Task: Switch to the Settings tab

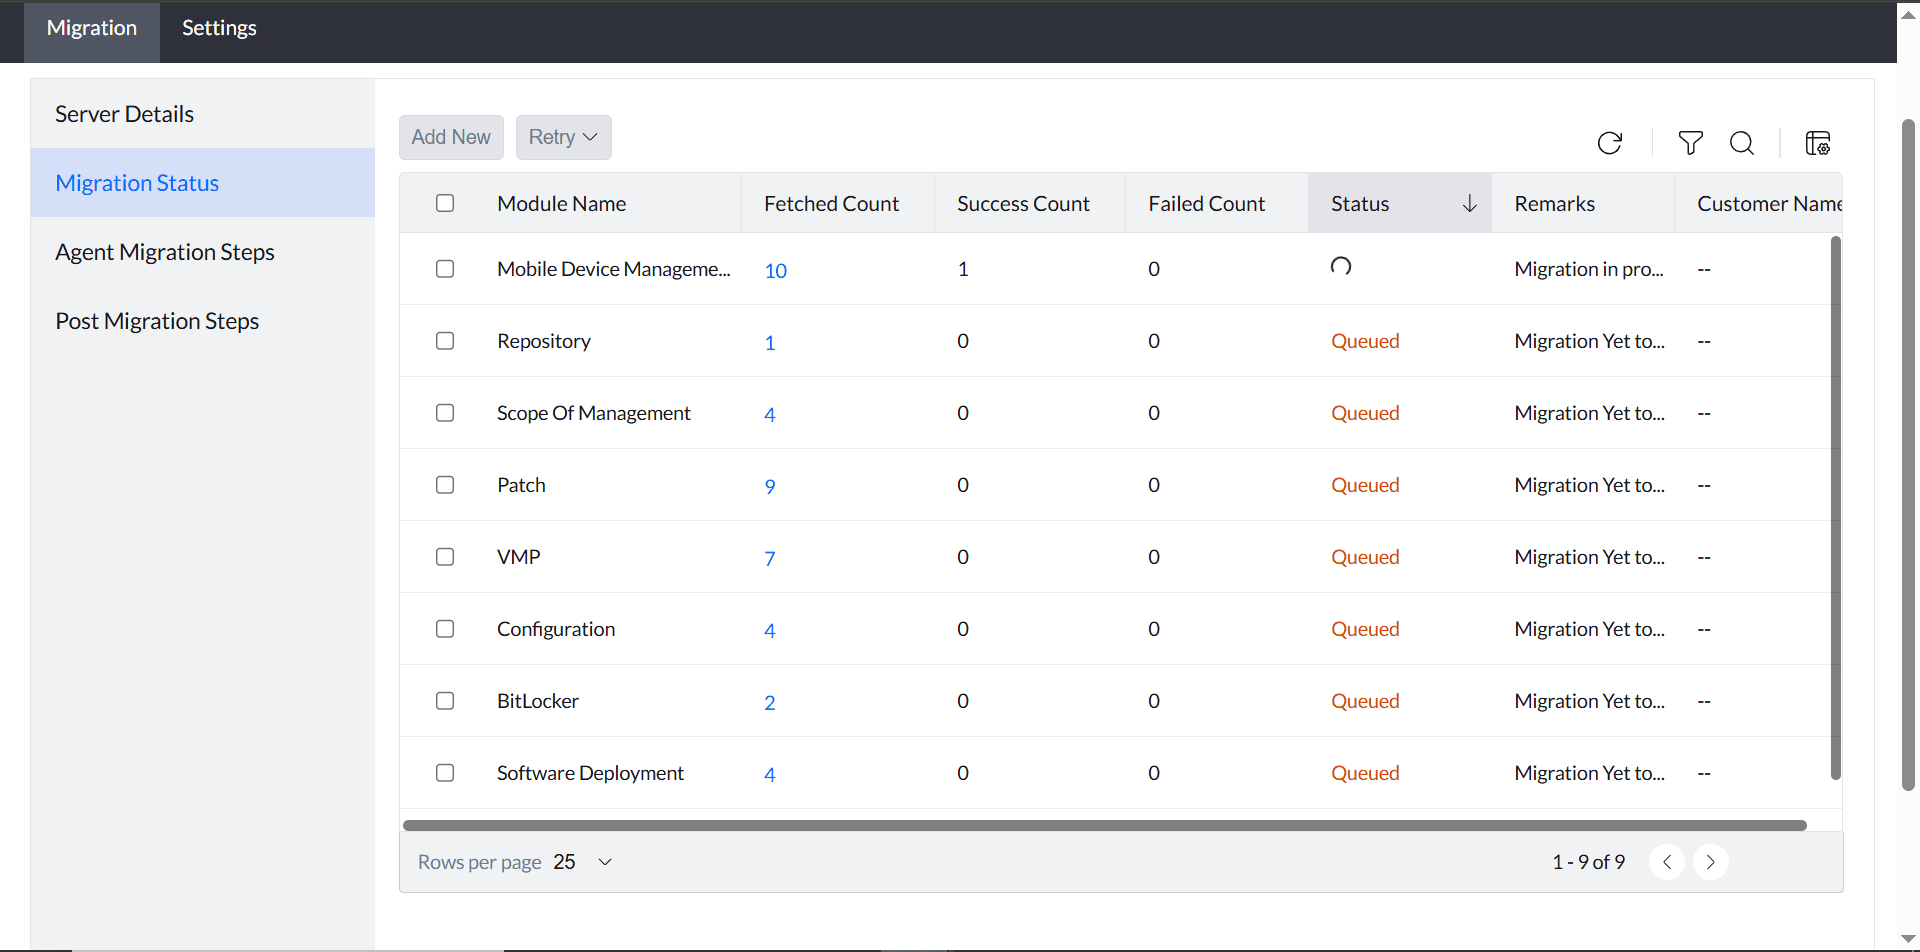Action: pyautogui.click(x=219, y=28)
